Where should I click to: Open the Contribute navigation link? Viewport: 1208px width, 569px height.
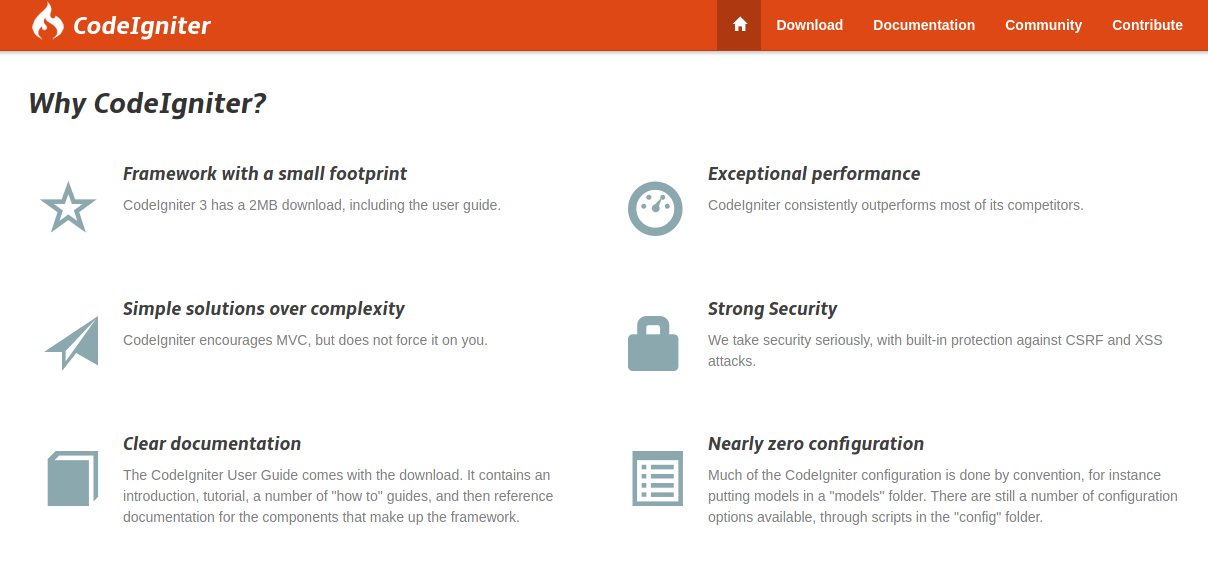pos(1147,25)
